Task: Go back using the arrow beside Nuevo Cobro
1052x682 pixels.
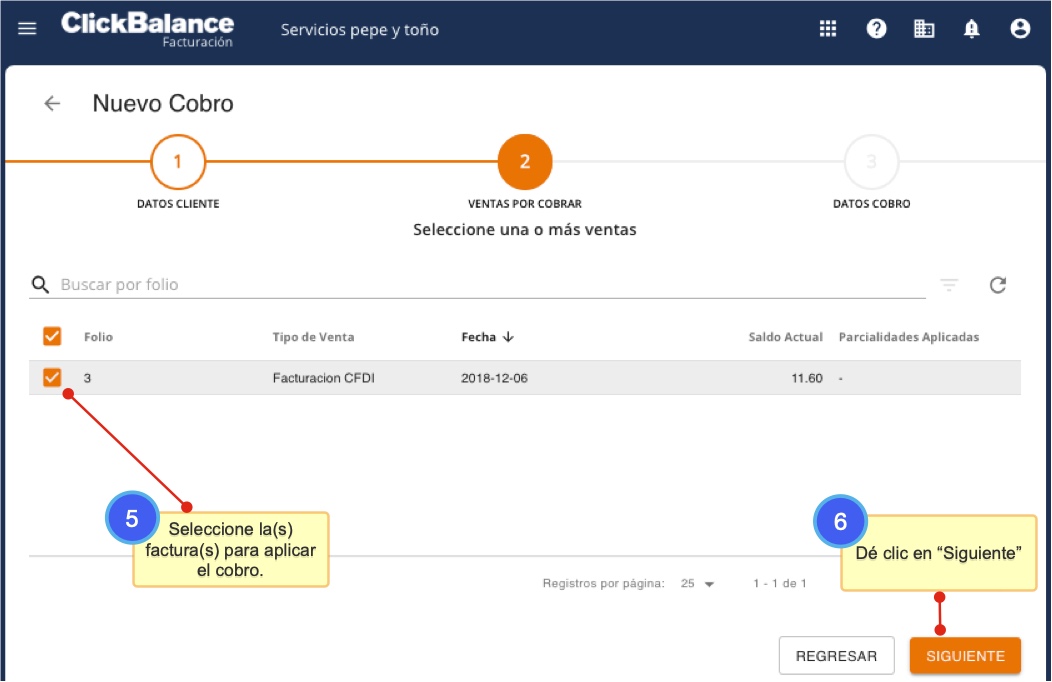Action: 52,103
